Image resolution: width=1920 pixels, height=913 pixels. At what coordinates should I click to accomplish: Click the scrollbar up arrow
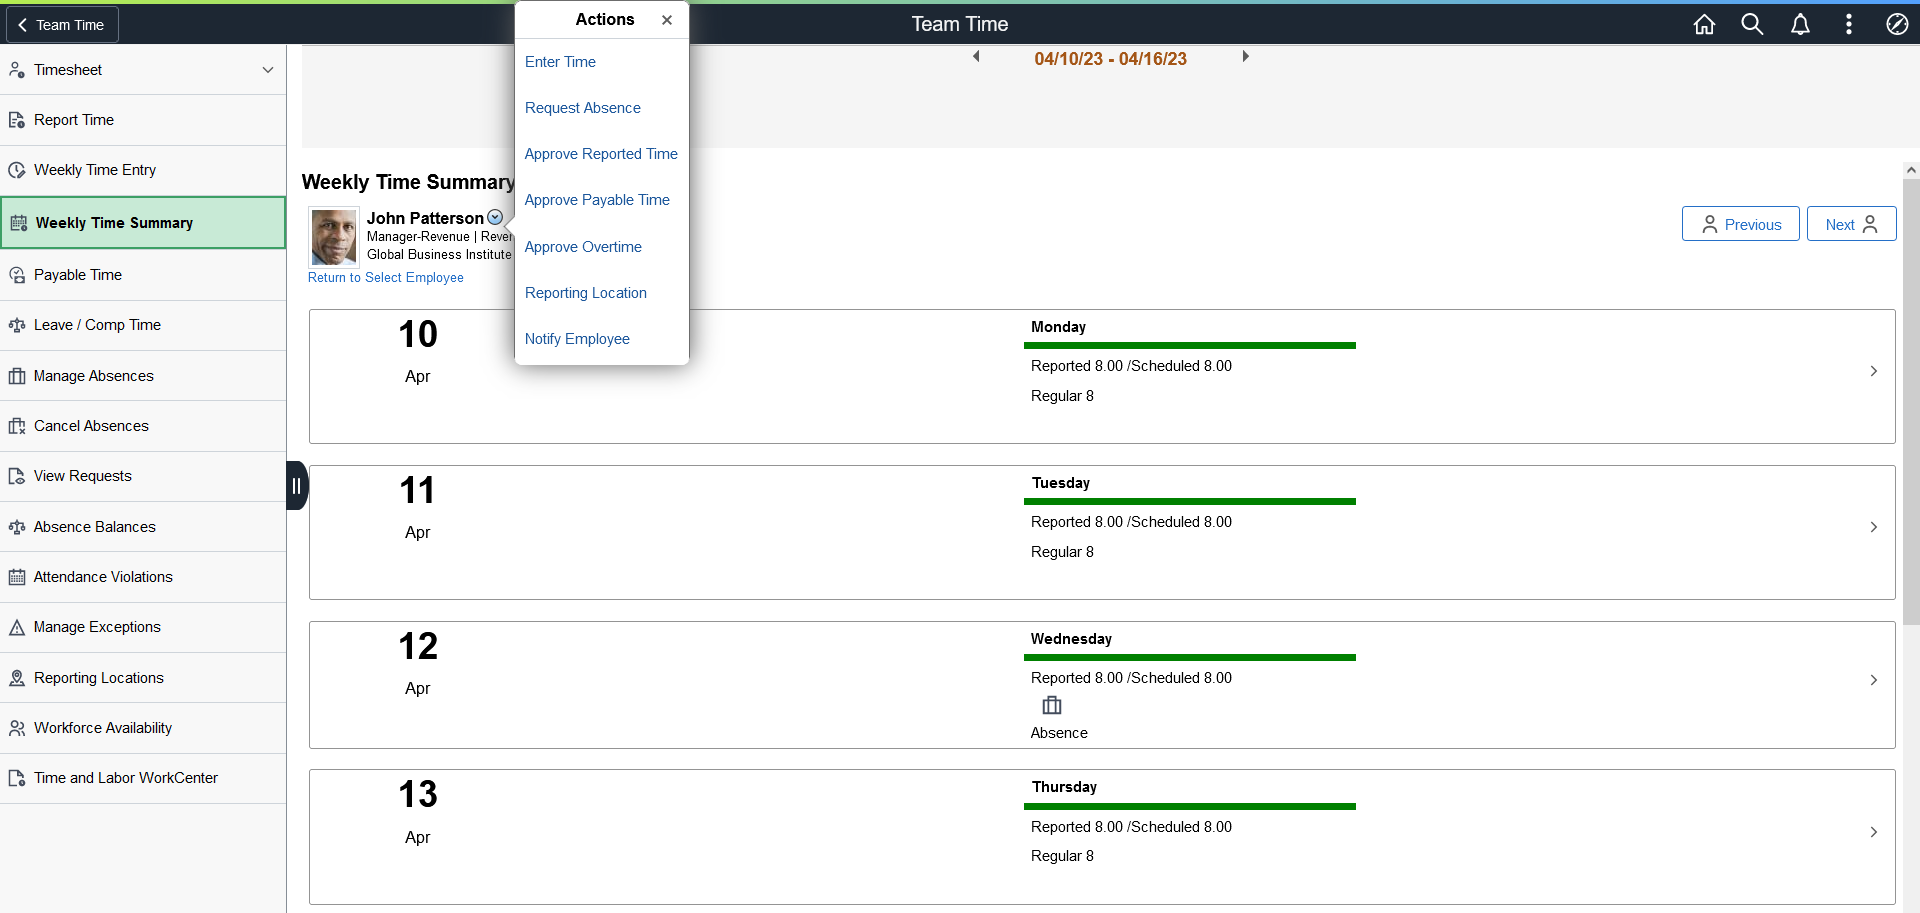(1911, 170)
